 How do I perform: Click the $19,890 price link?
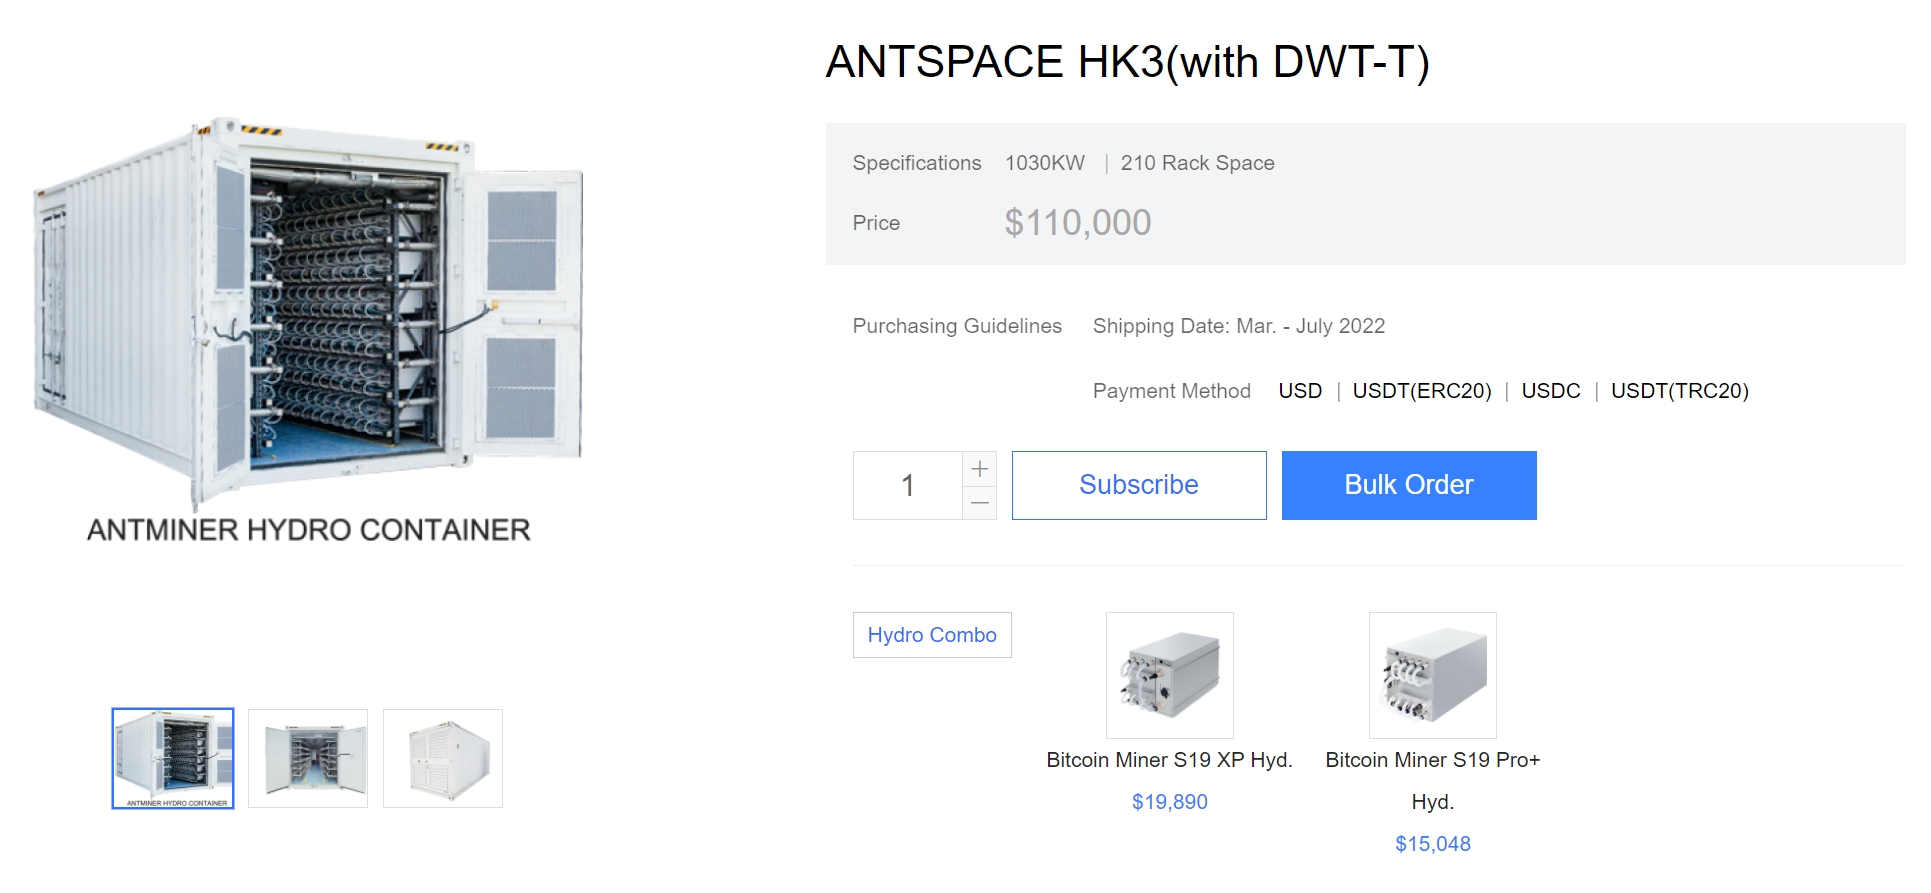[x=1169, y=802]
